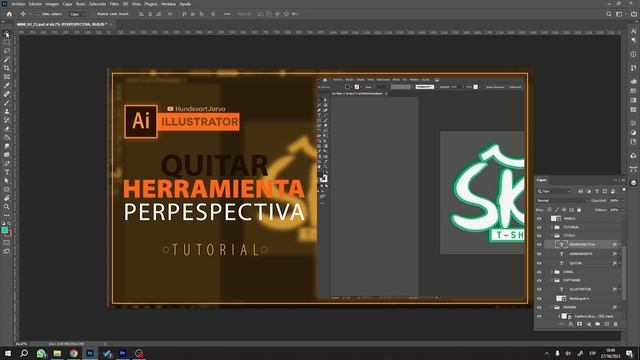
Task: Select the Brush tool
Action: coord(7,102)
